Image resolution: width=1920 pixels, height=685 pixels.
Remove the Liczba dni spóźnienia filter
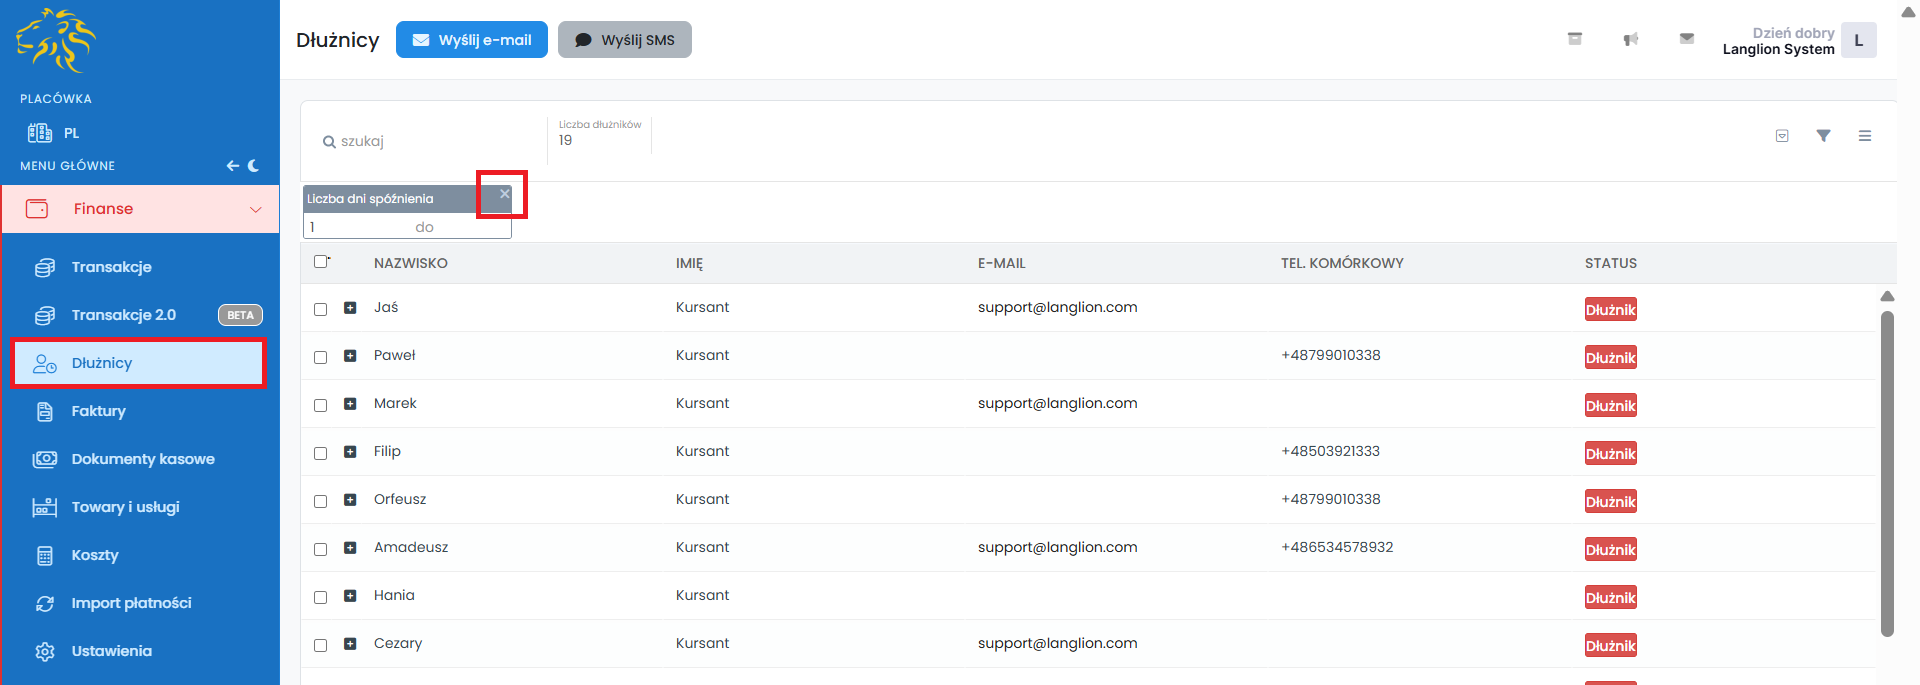click(504, 194)
